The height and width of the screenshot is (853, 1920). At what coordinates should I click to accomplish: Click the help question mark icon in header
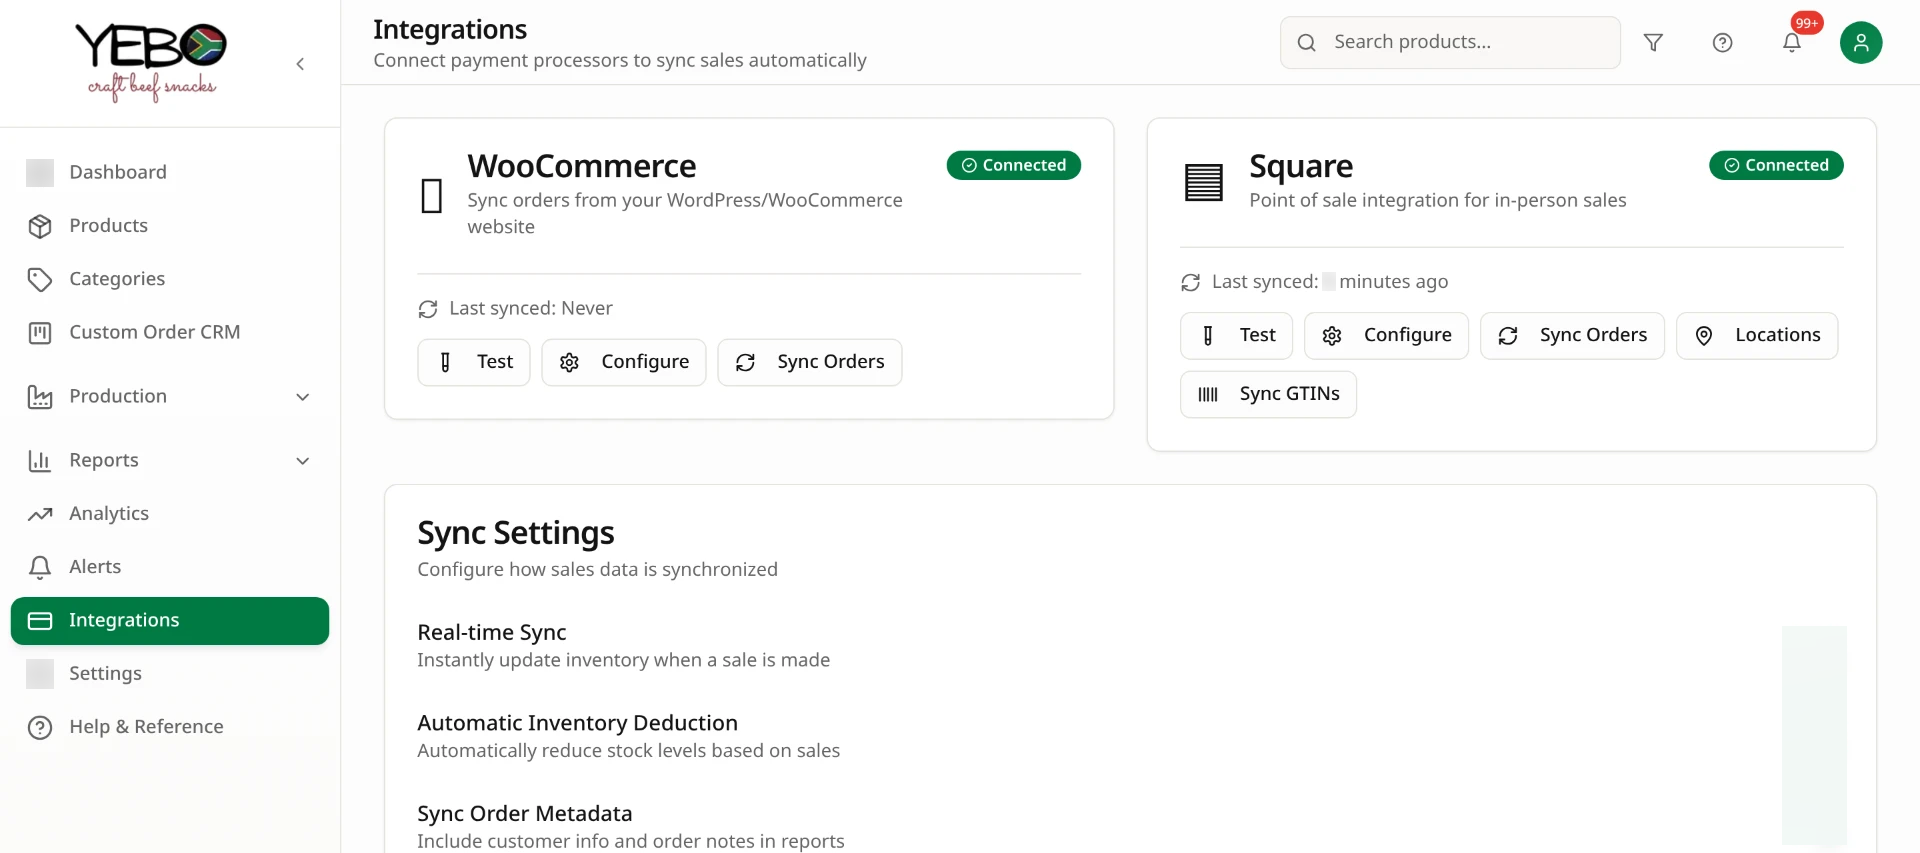point(1722,42)
